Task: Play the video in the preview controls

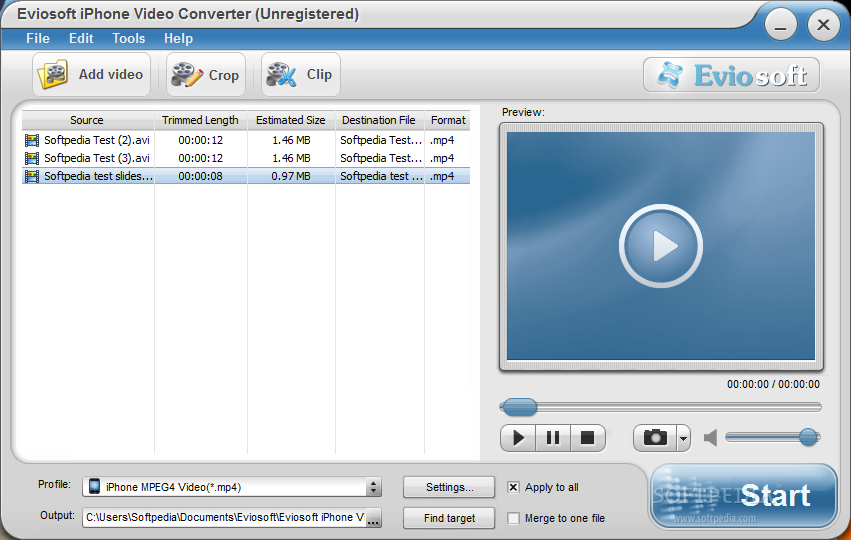Action: (x=518, y=437)
